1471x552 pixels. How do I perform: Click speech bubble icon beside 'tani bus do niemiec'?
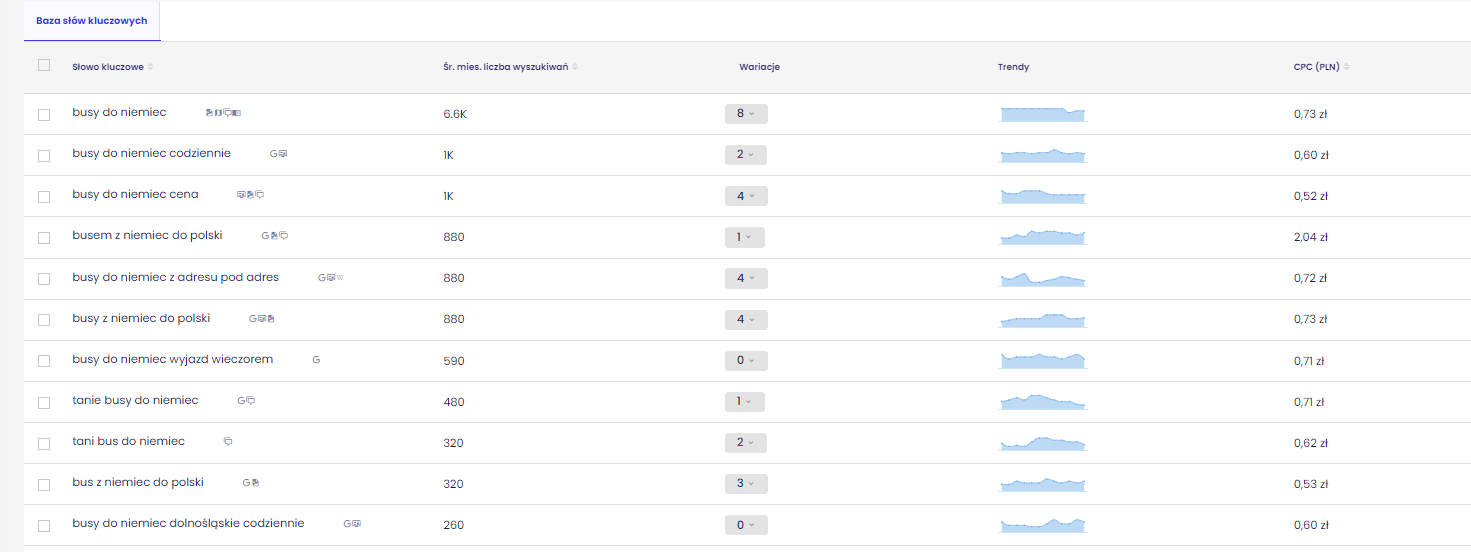228,442
